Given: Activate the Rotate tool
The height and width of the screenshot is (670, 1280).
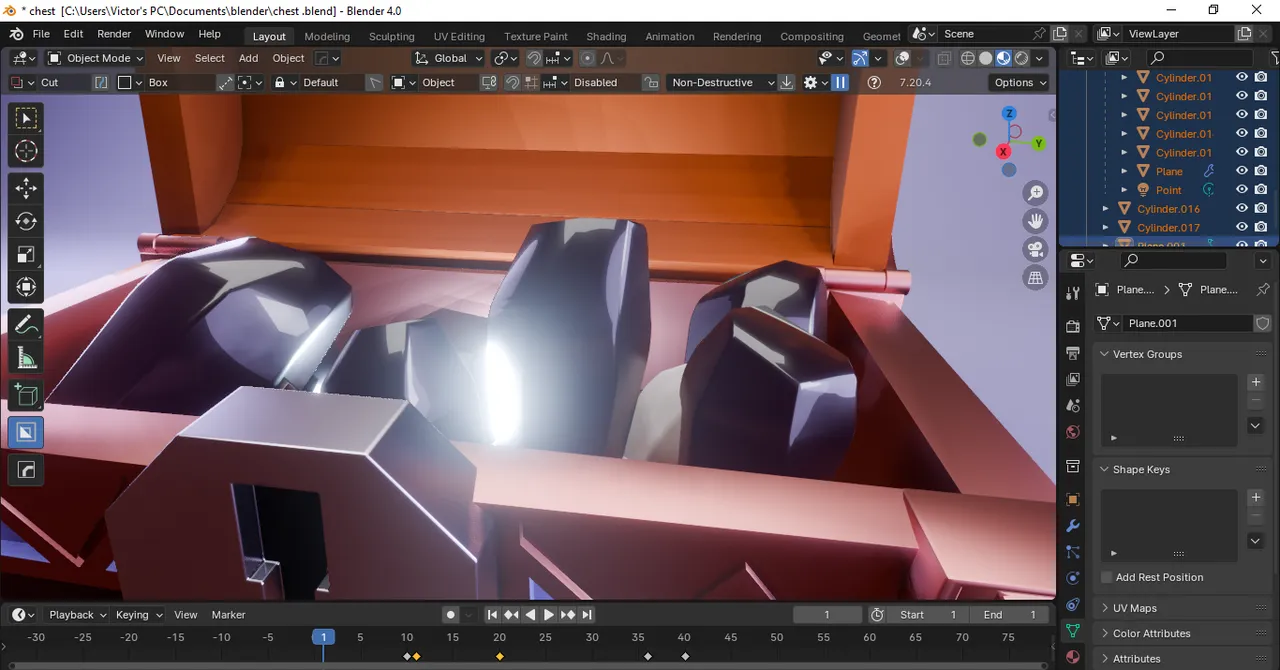Looking at the screenshot, I should click(x=26, y=221).
